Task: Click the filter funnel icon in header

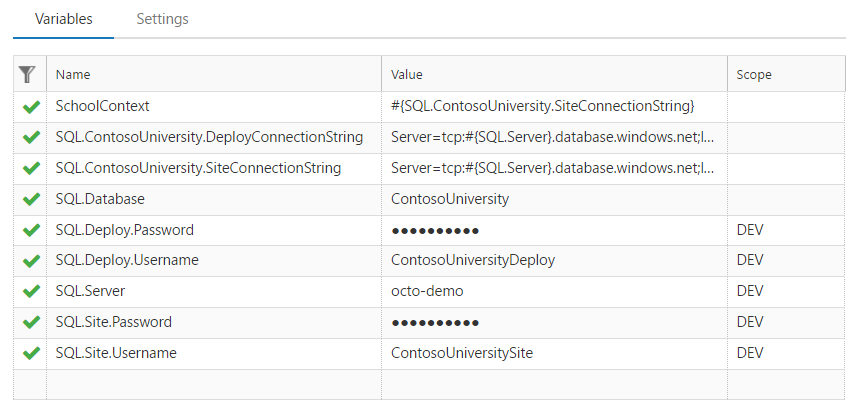Action: [27, 74]
